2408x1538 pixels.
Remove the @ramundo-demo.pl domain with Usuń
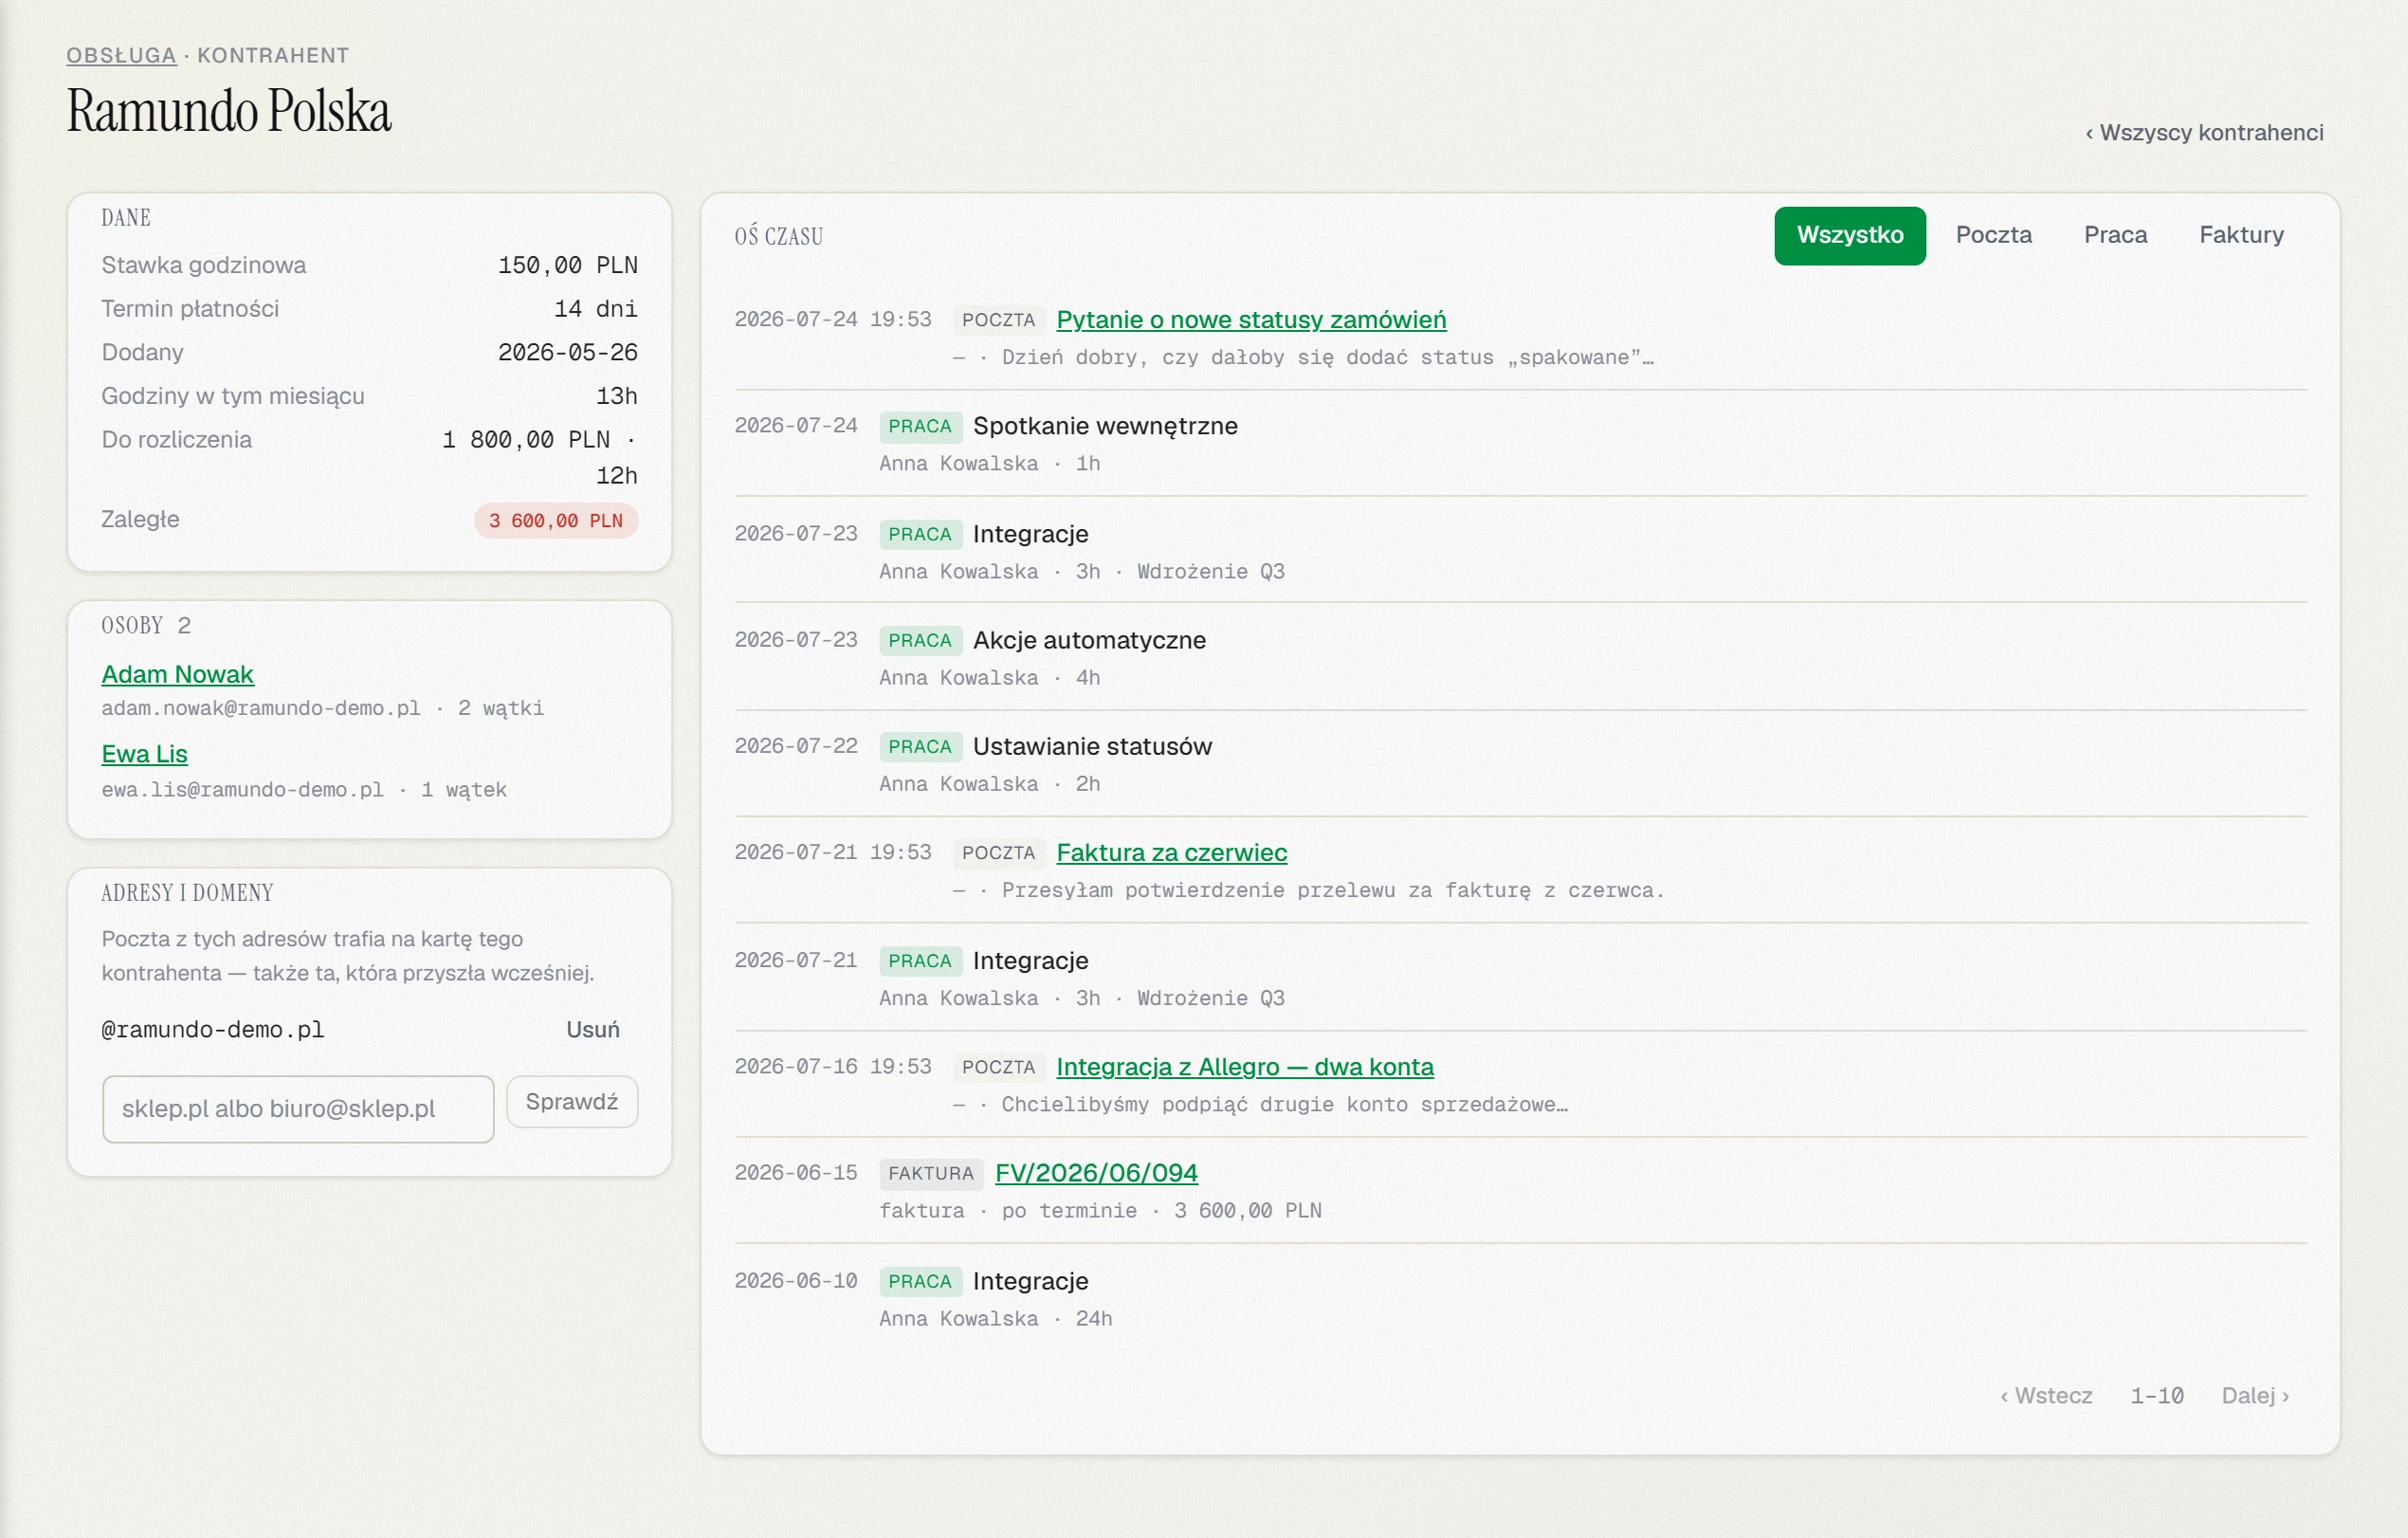click(x=592, y=1029)
